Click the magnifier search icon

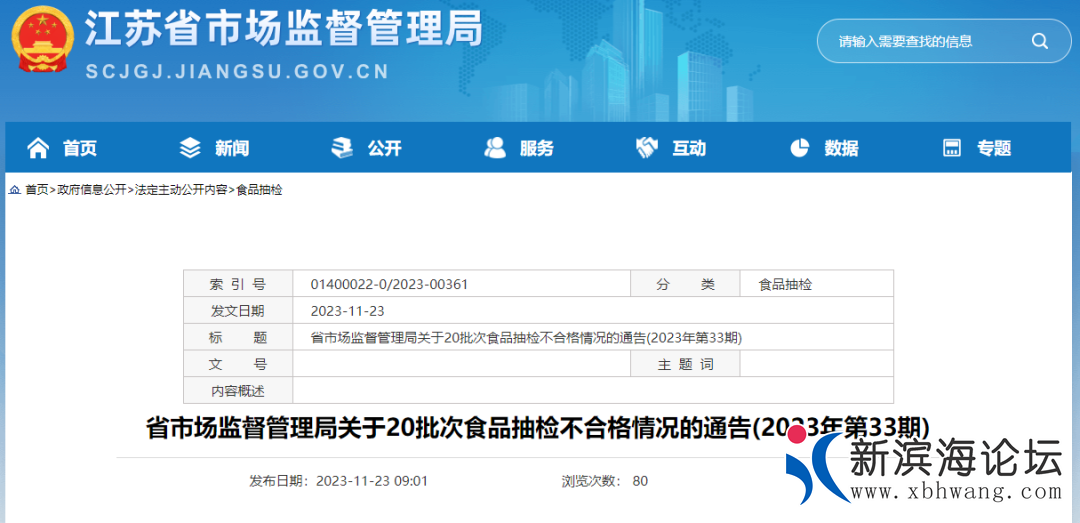point(1039,41)
